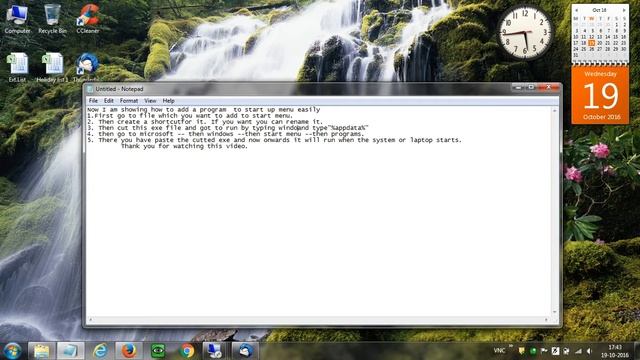Click the yellow shield tray icon
Screen dimensions: 640x360
pyautogui.click(x=522, y=351)
